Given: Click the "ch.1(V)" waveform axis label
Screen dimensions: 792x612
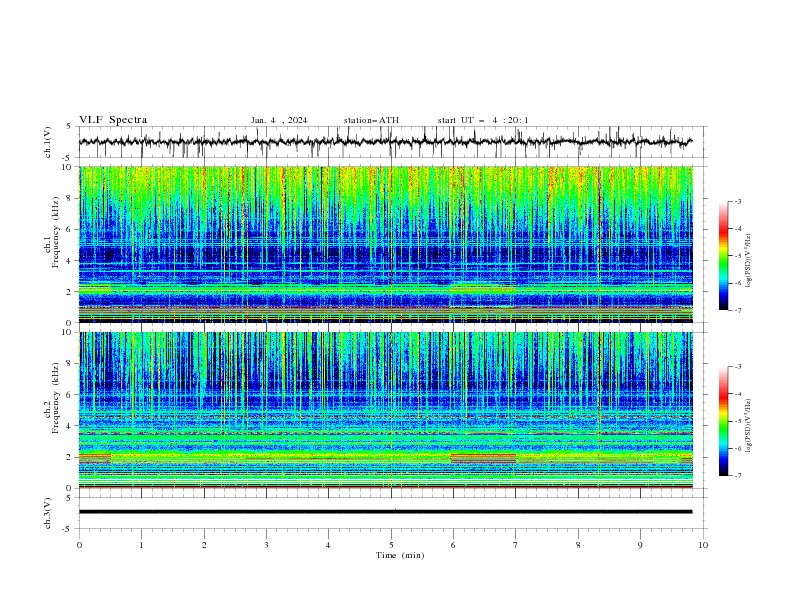Looking at the screenshot, I should pos(48,142).
